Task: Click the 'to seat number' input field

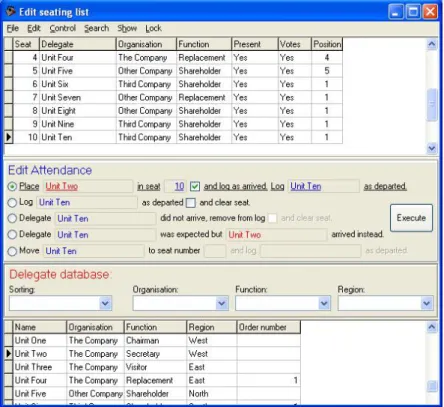Action: click(215, 251)
